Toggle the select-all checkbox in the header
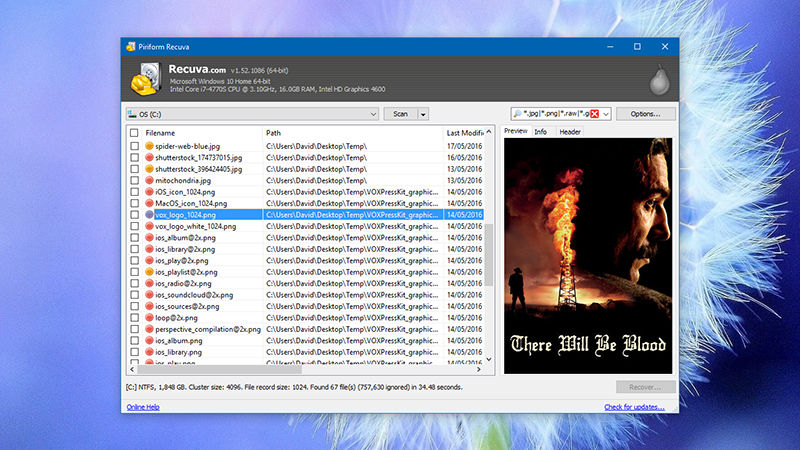This screenshot has width=800, height=450. click(135, 132)
